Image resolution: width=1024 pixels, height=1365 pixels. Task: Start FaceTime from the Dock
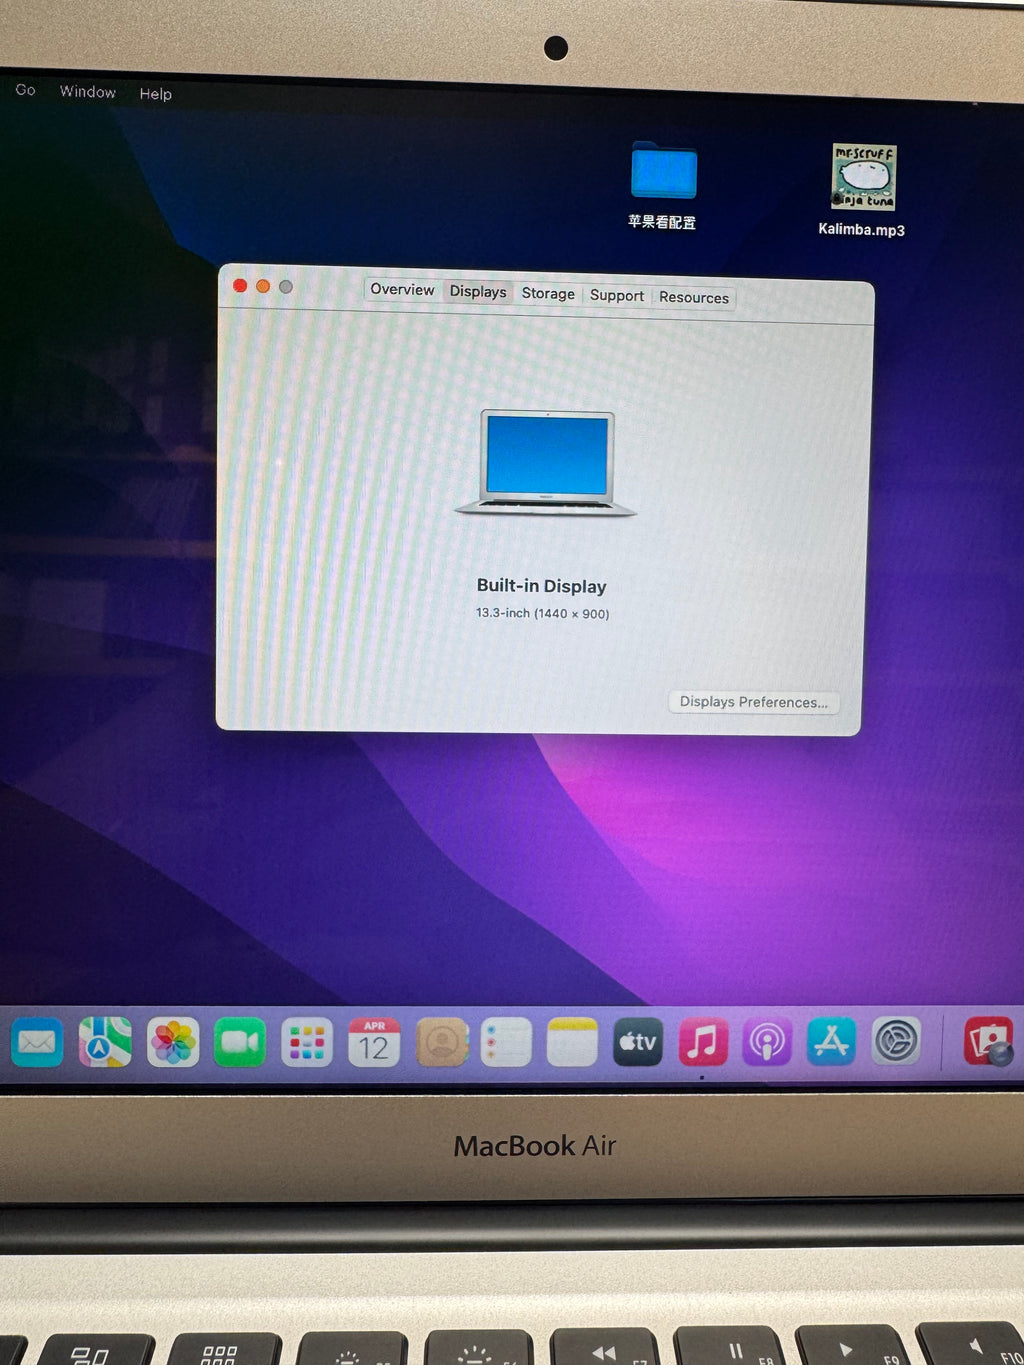coord(240,1042)
